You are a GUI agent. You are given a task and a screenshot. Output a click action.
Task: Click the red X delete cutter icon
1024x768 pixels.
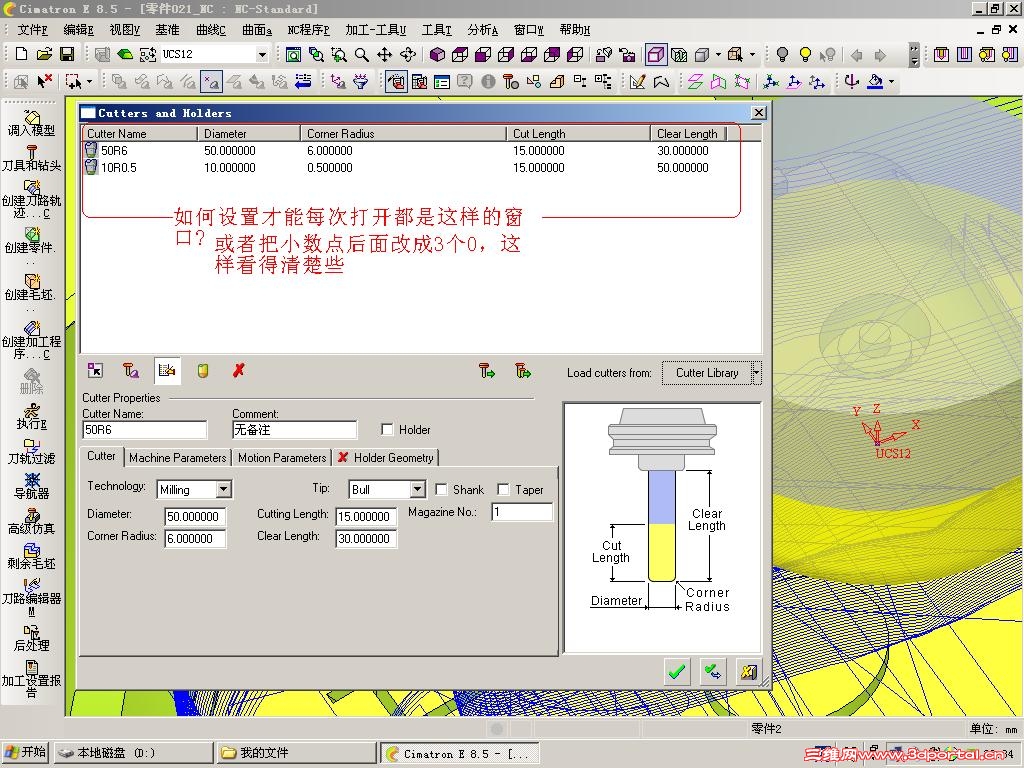(x=238, y=371)
